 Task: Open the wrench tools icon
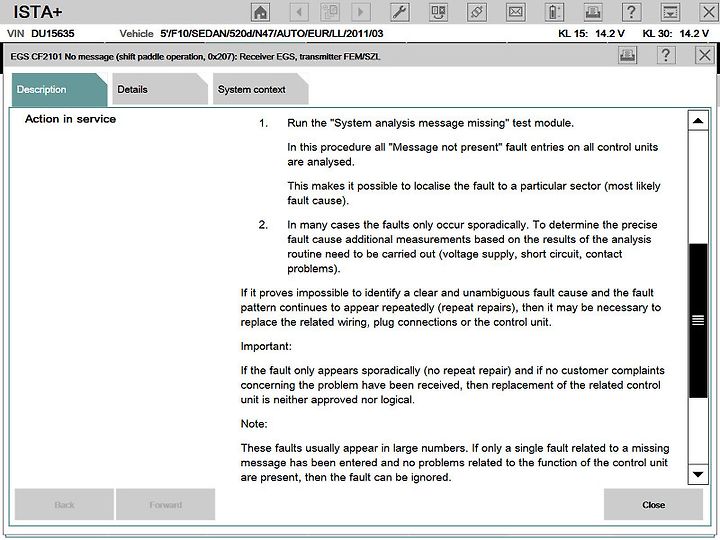(399, 12)
